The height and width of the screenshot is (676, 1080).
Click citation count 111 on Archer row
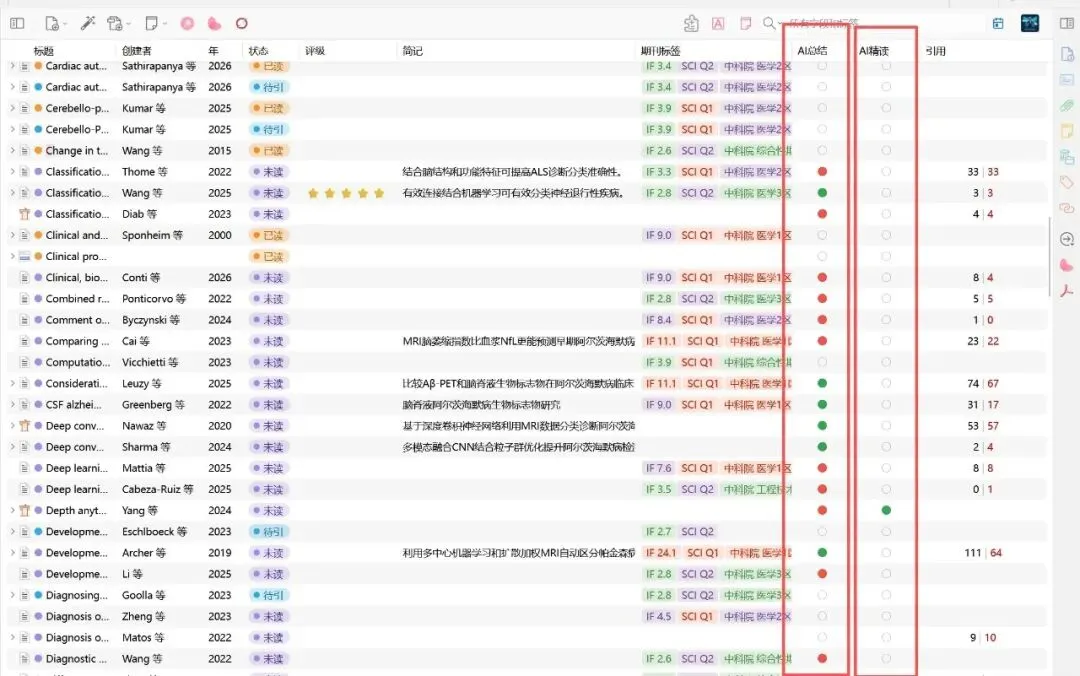pos(973,553)
